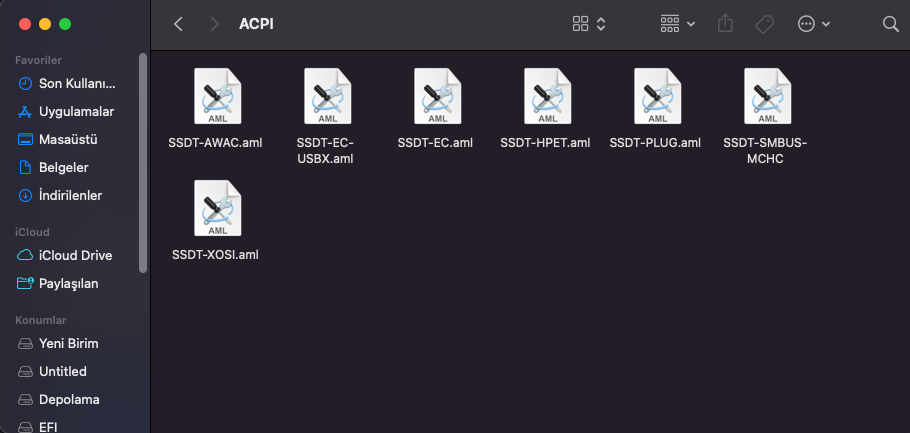Go to iCloud Drive in sidebar
The image size is (910, 433).
[75, 255]
